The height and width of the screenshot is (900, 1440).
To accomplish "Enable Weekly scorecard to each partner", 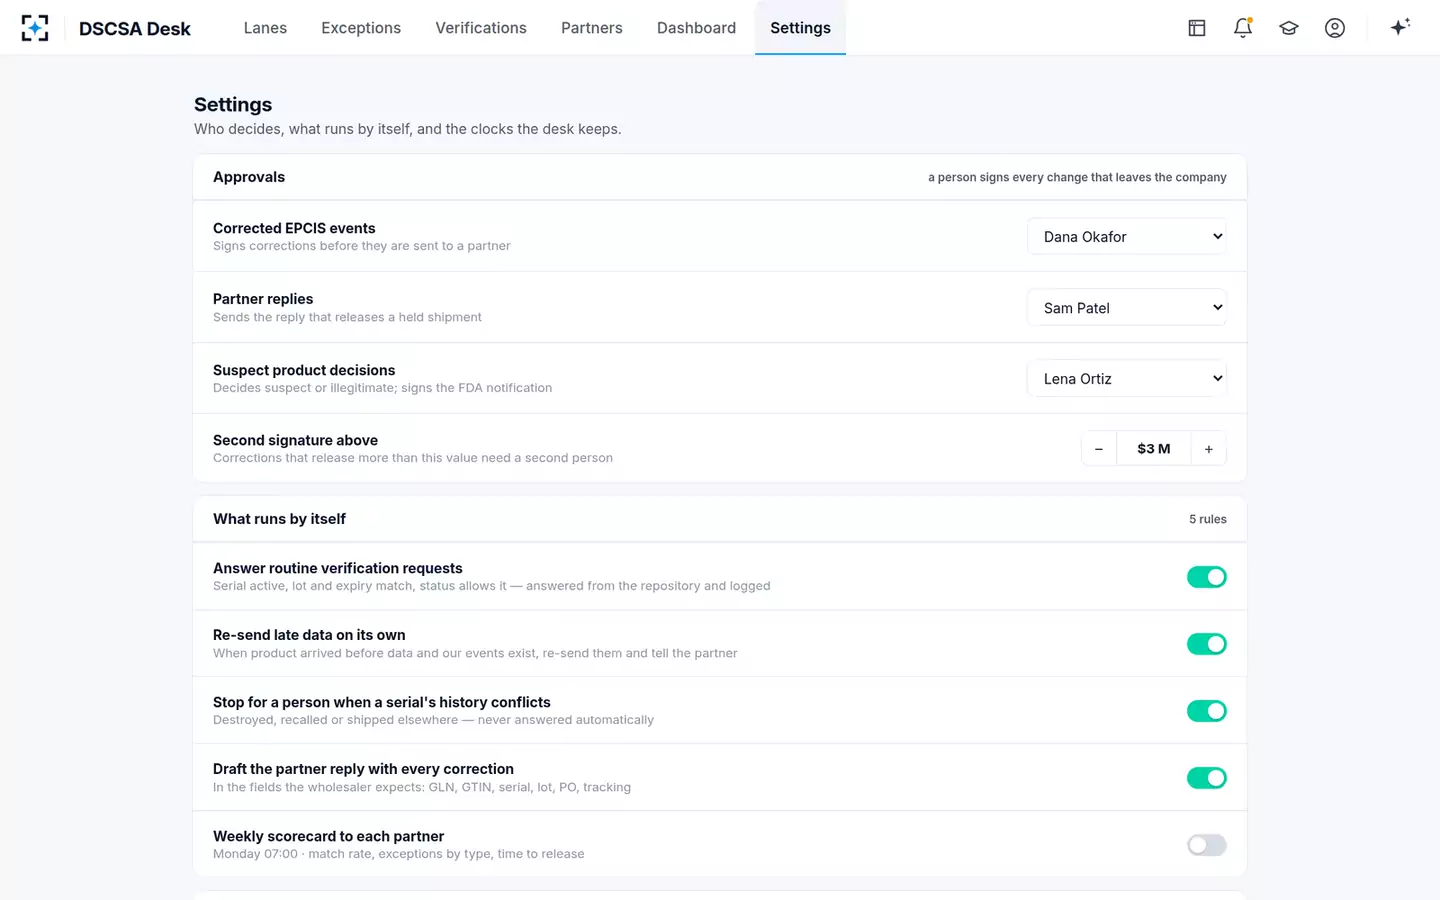I will [1207, 845].
